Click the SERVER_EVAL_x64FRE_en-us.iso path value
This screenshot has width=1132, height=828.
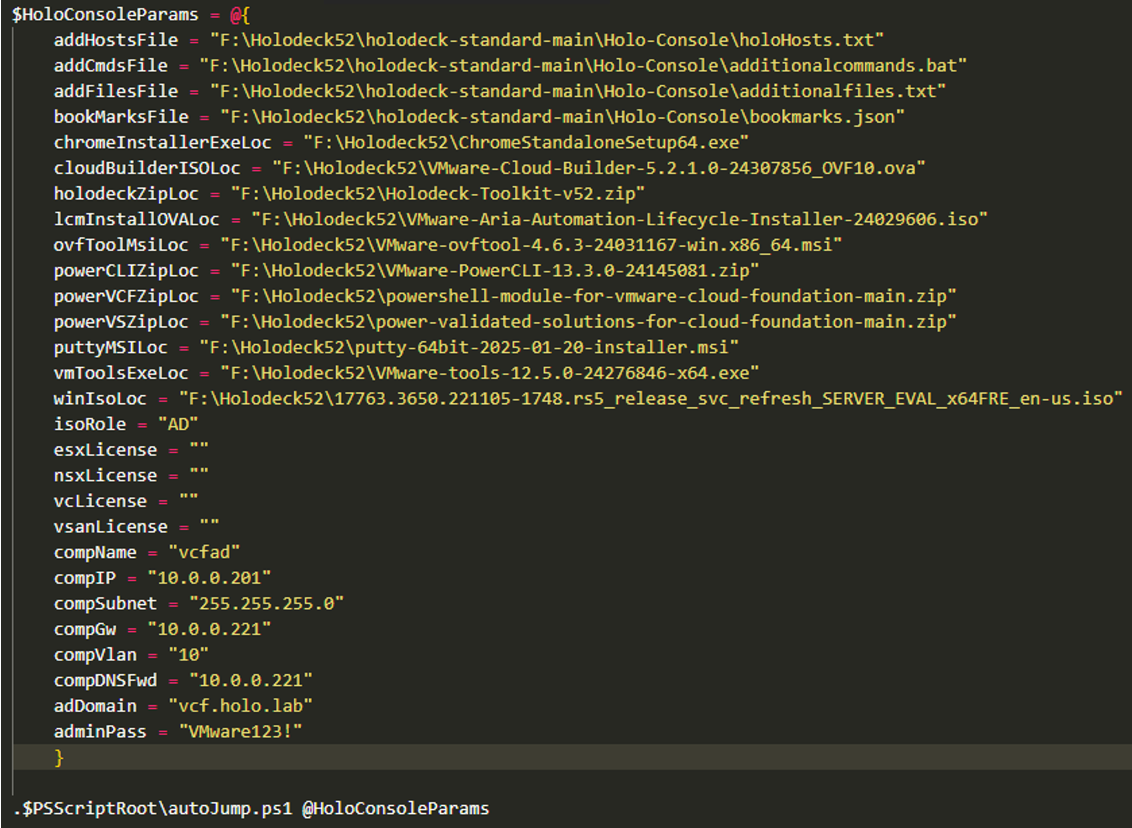[x=650, y=398]
